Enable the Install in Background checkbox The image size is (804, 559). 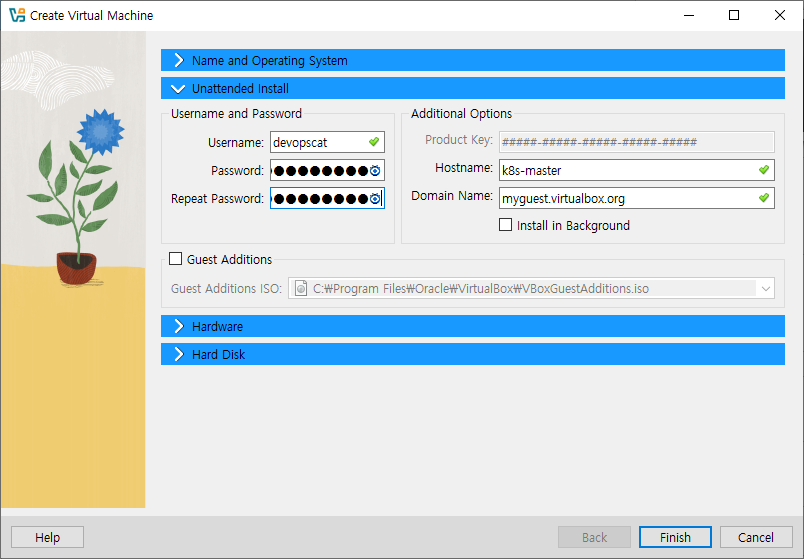click(506, 225)
